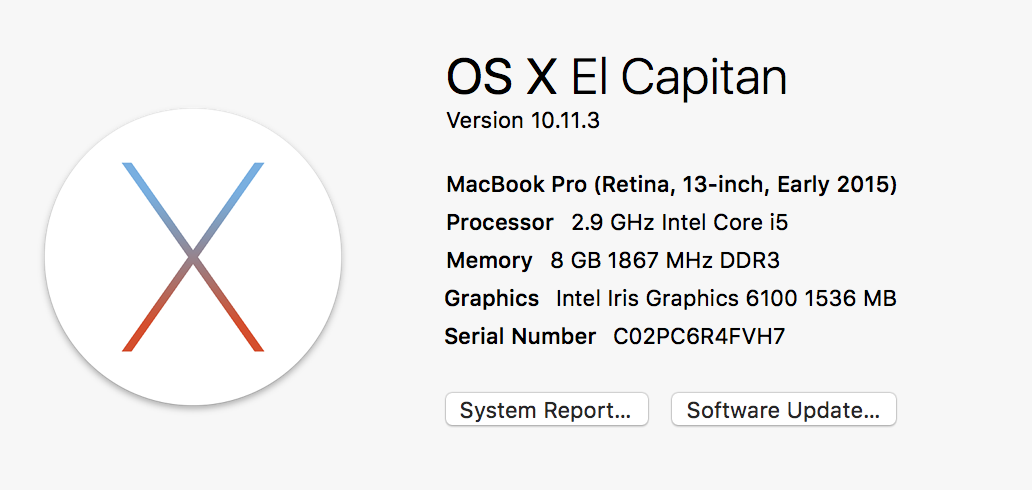Select Intel Iris Graphics 6100 text
This screenshot has width=1032, height=490.
677,299
